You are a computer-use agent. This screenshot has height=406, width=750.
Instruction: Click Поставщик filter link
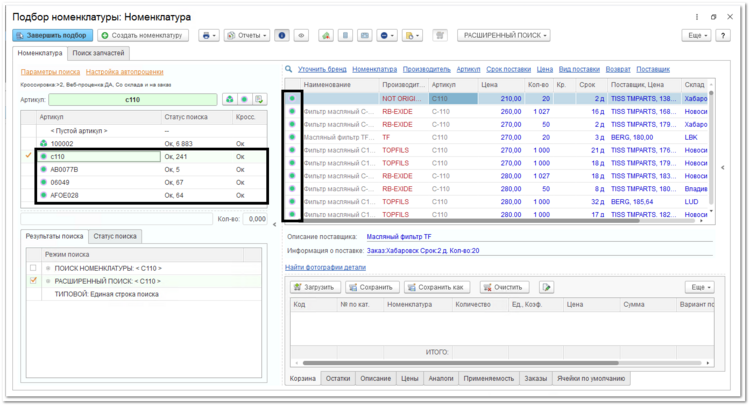[653, 69]
